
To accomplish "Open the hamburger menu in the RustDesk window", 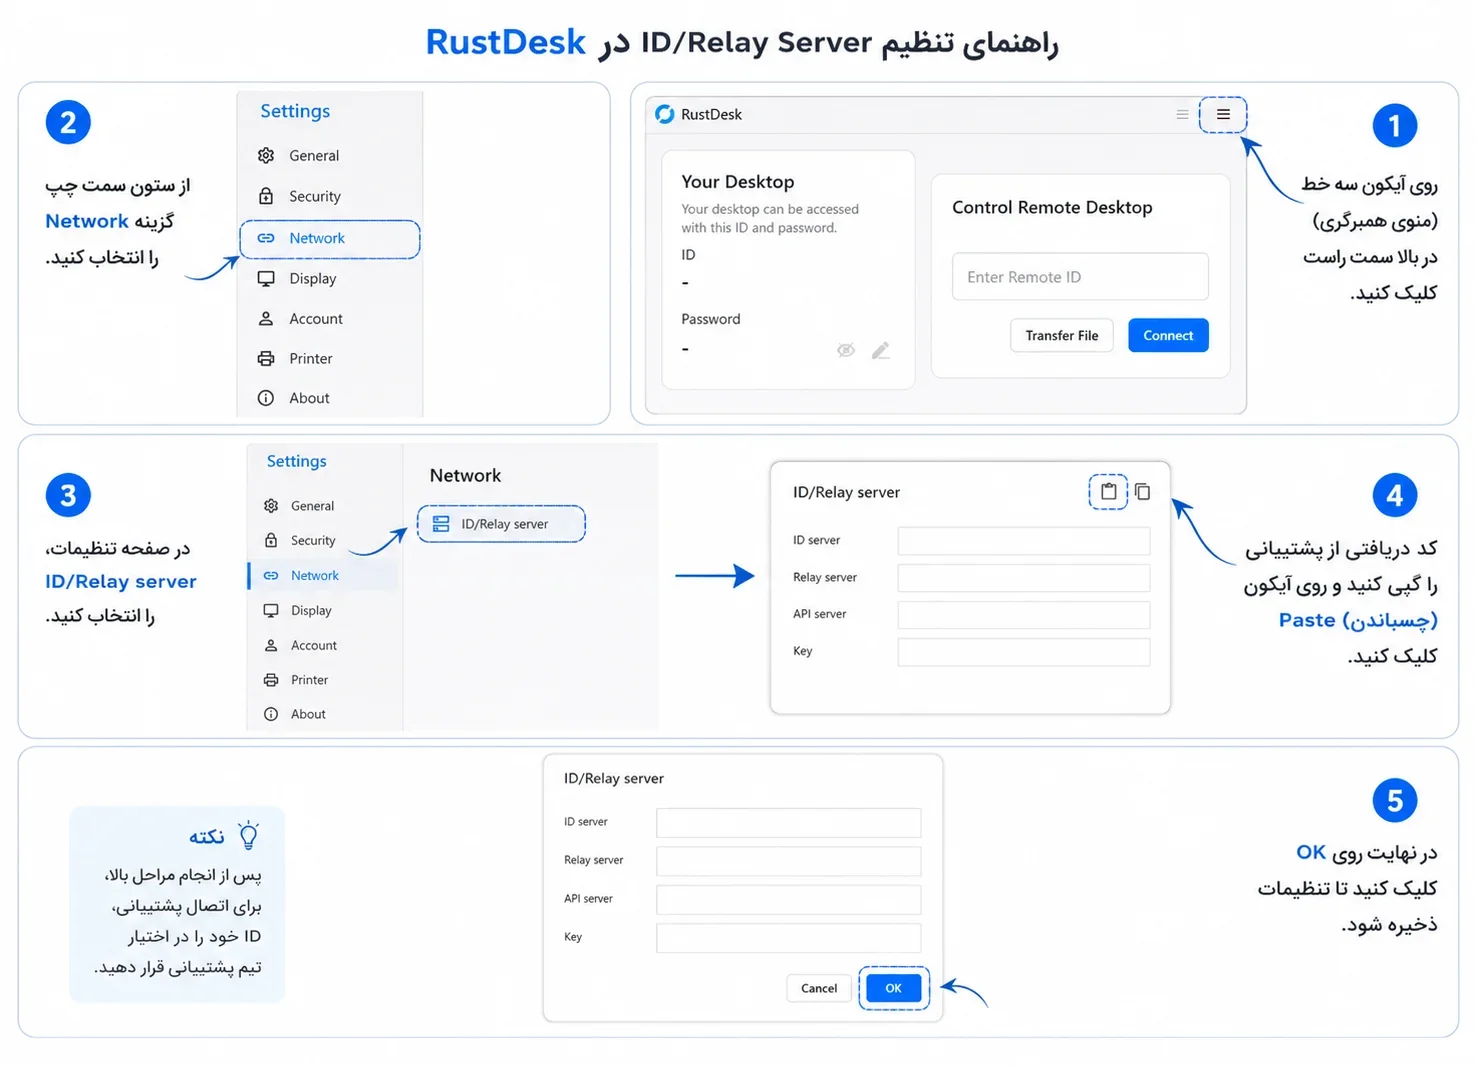I will click(1223, 114).
